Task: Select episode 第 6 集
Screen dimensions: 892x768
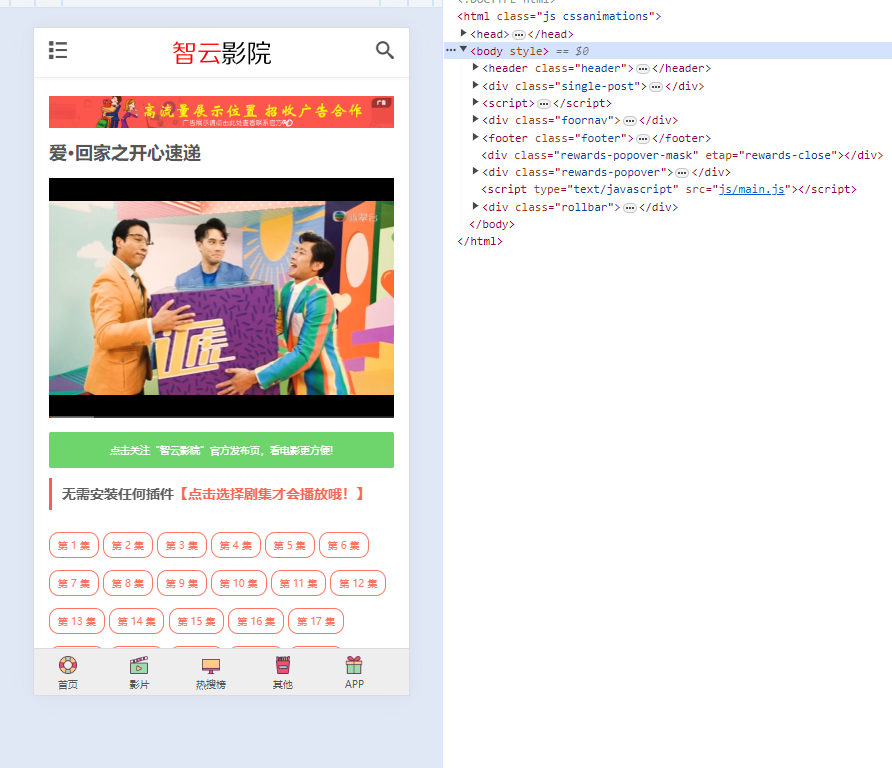Action: pyautogui.click(x=344, y=545)
